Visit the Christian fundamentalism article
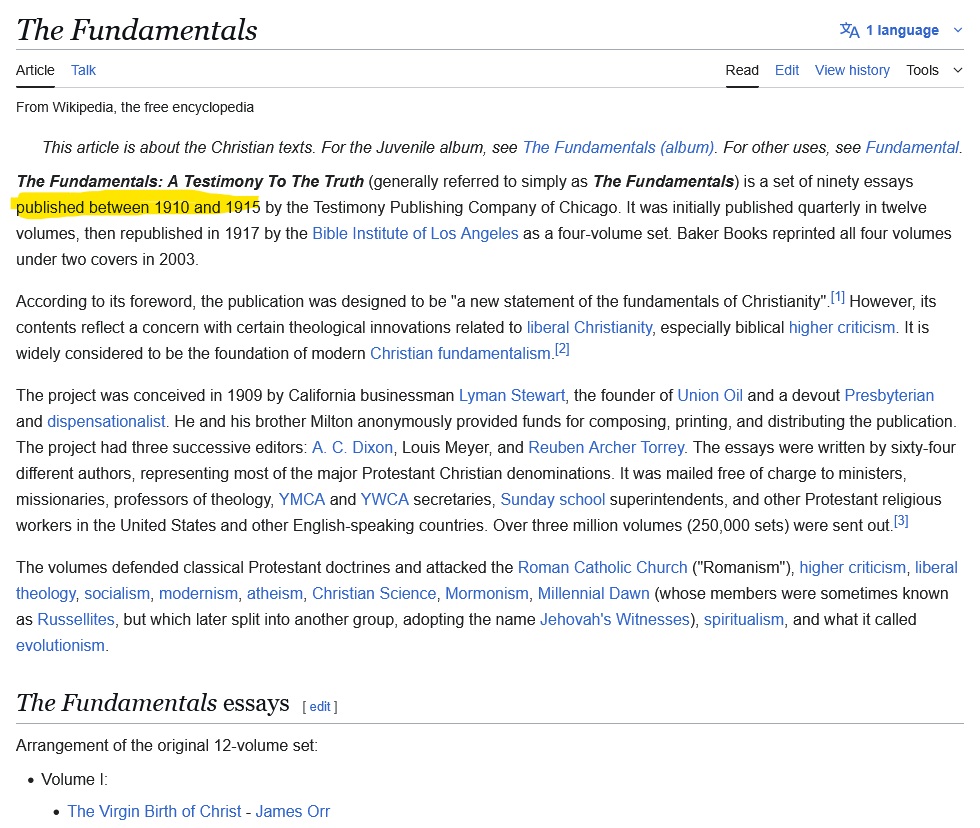The image size is (980, 828). coord(460,353)
